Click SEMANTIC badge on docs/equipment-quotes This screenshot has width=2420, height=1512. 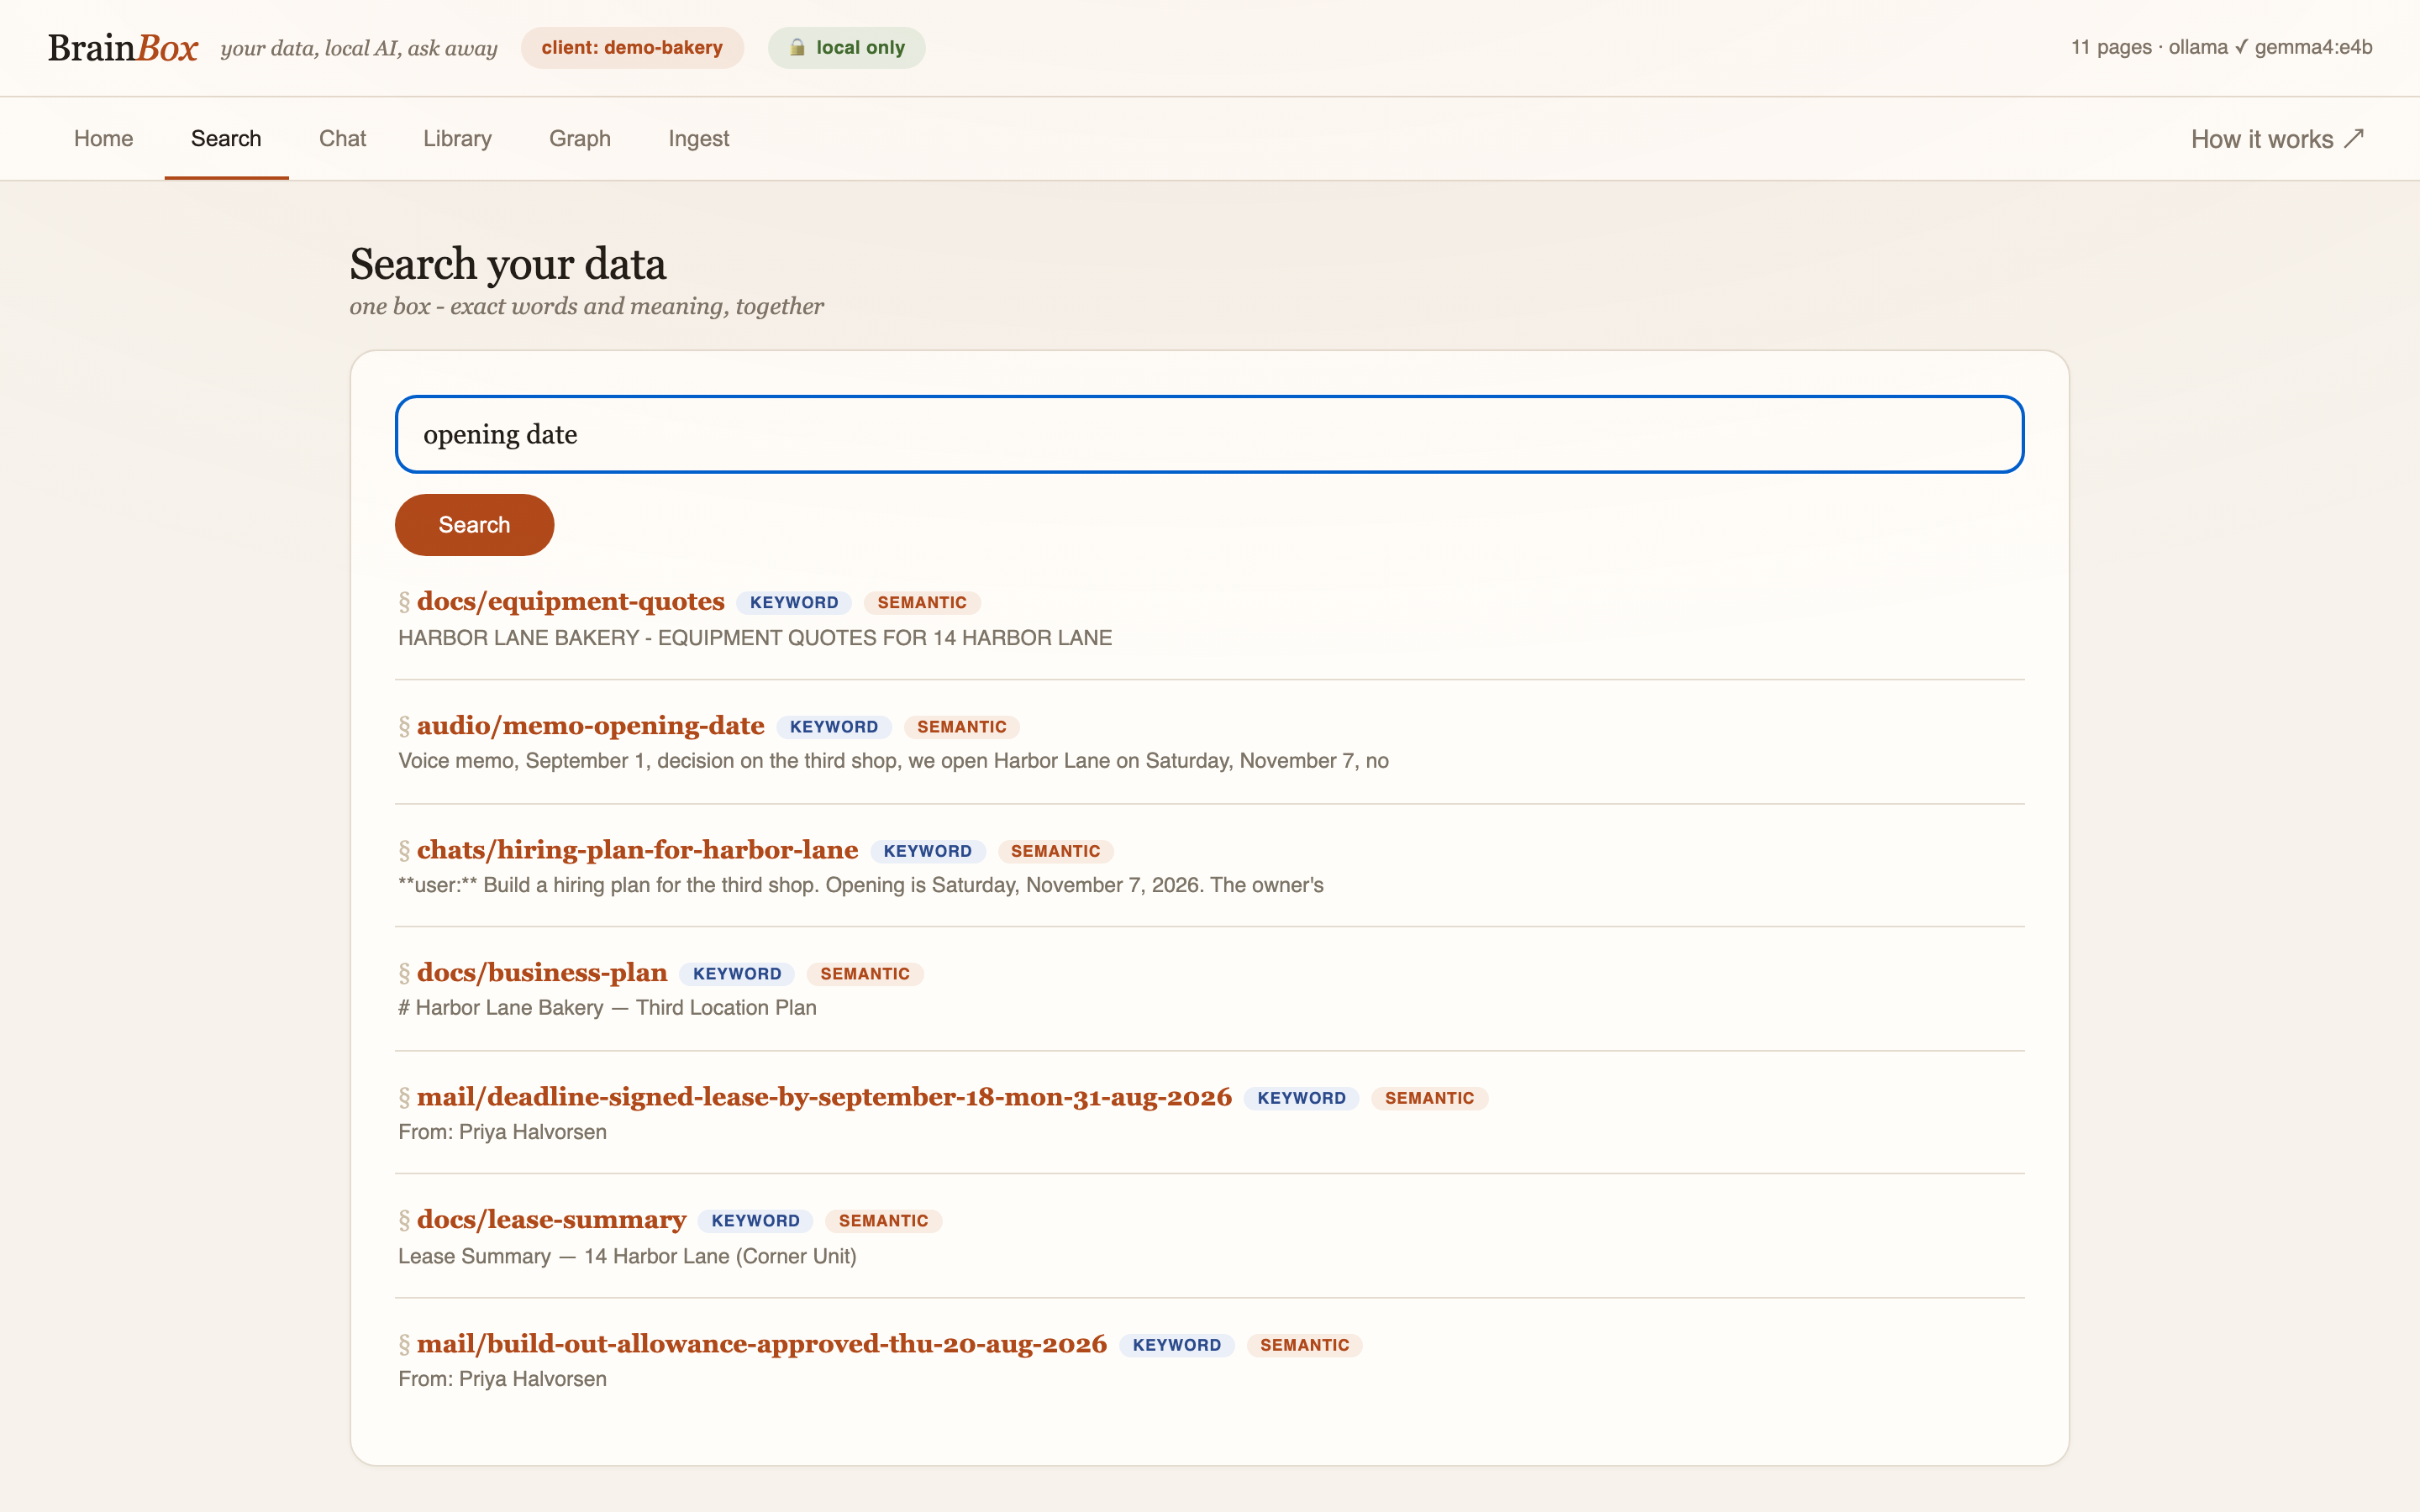click(922, 602)
